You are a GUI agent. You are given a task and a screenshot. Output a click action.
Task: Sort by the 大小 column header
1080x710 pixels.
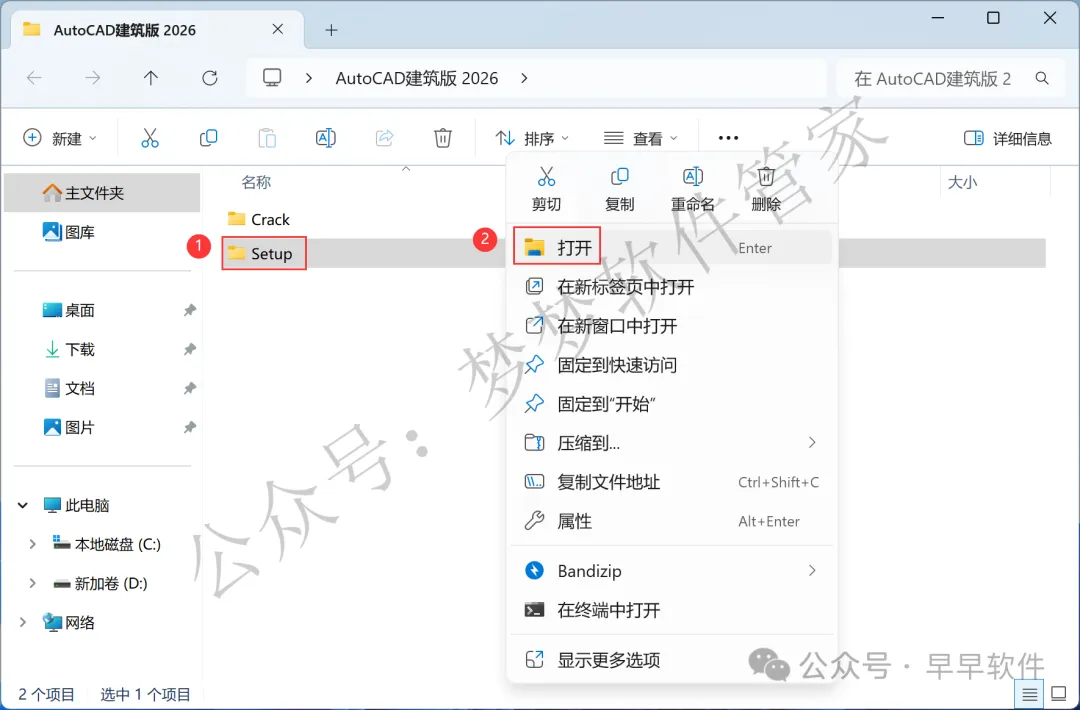[962, 182]
